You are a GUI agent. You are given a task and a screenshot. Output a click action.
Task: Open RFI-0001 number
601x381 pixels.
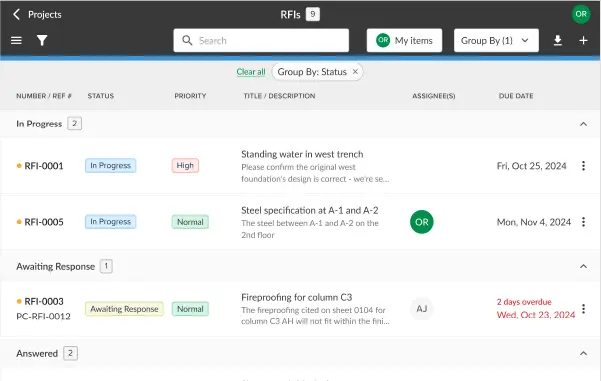(44, 166)
